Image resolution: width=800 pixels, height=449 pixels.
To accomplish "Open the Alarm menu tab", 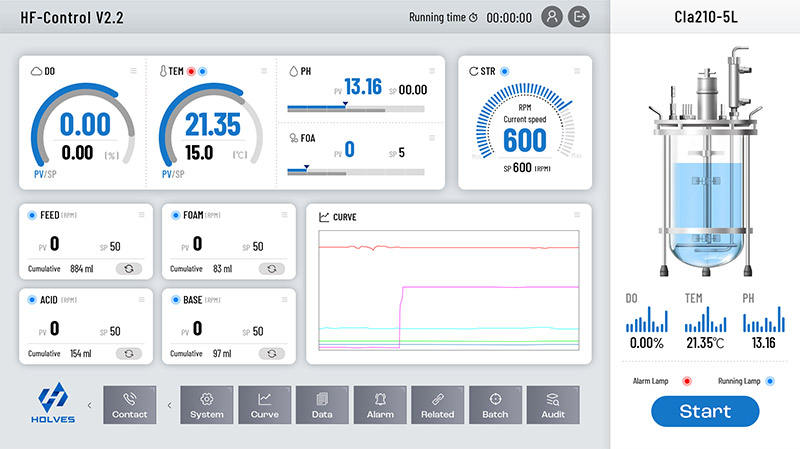I will click(x=380, y=404).
